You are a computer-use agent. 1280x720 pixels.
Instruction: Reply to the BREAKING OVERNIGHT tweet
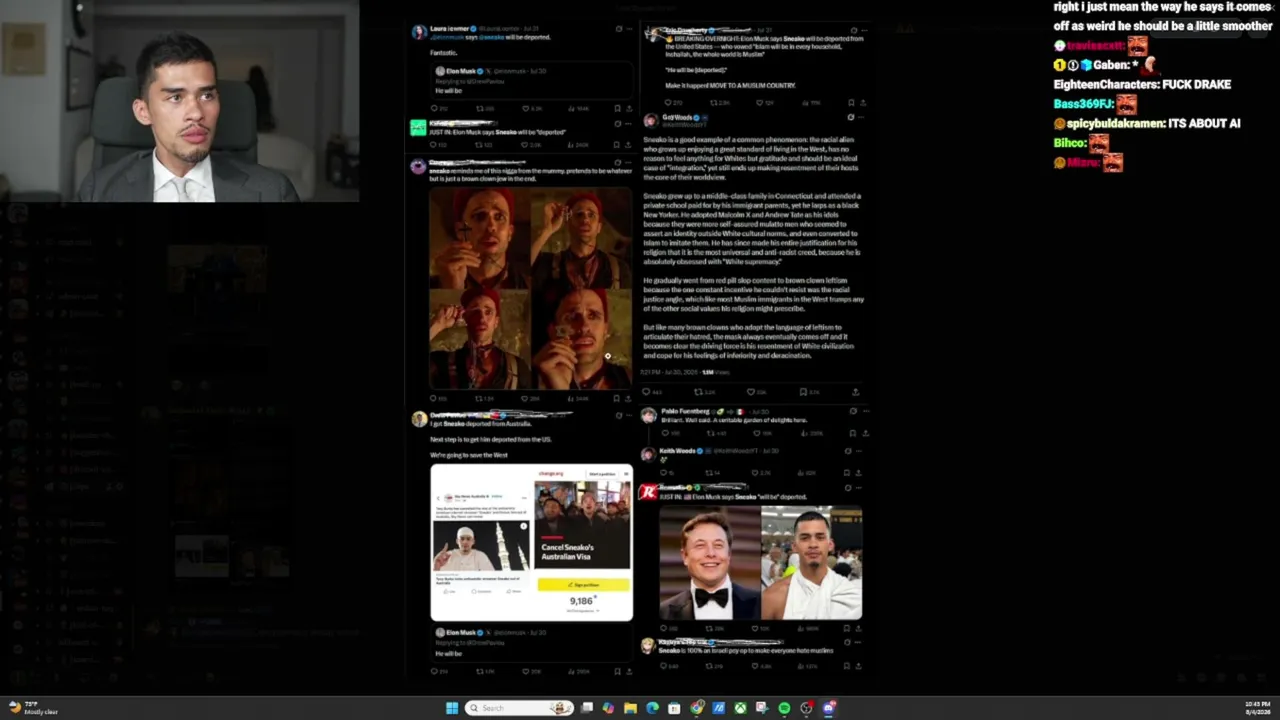(670, 102)
